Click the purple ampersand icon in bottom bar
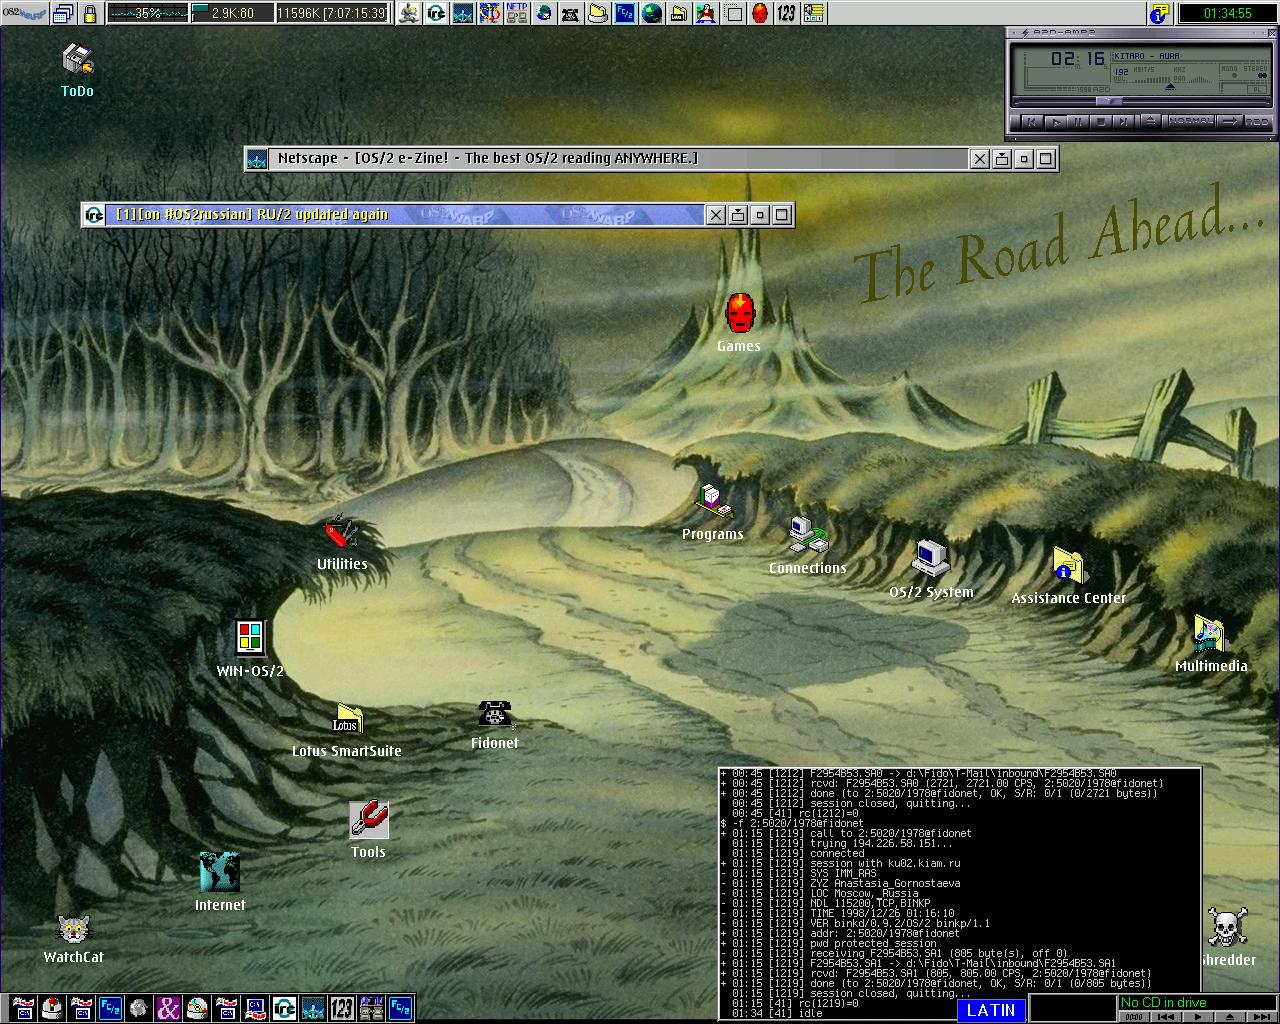The image size is (1280, 1024). click(x=169, y=1008)
